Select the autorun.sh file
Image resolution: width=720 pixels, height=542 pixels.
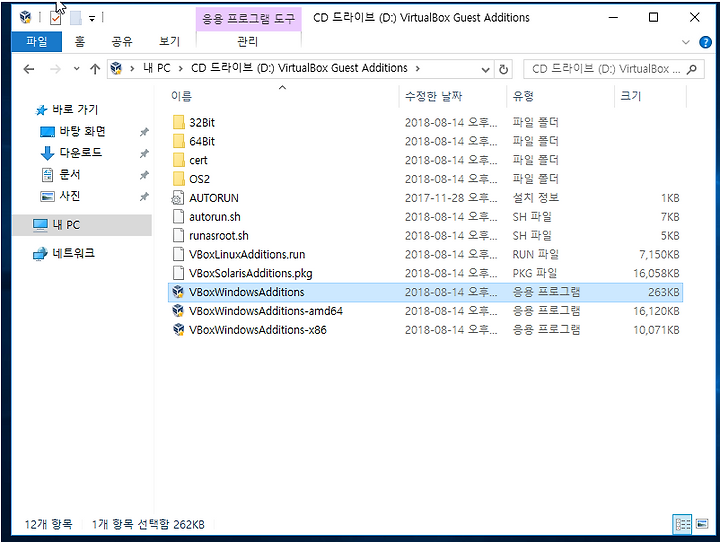pyautogui.click(x=214, y=217)
